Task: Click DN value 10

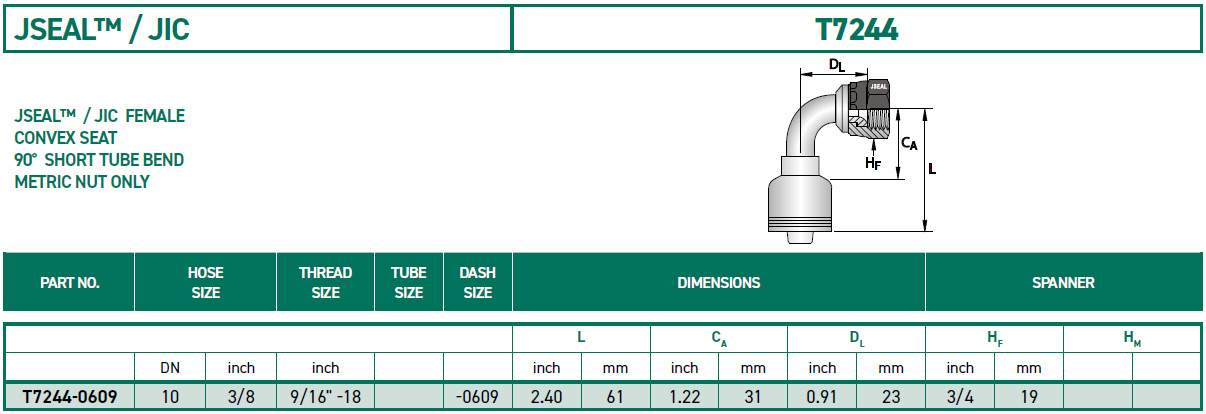Action: click(x=170, y=396)
